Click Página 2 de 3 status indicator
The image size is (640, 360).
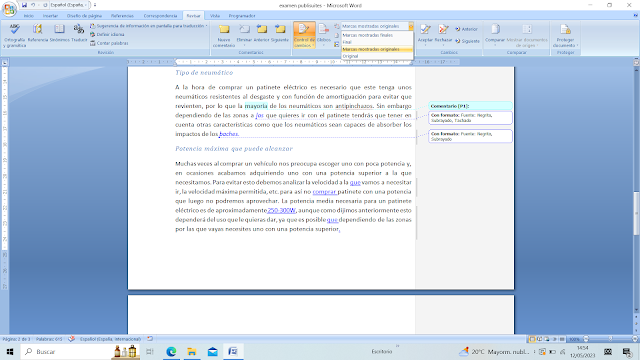pos(16,339)
